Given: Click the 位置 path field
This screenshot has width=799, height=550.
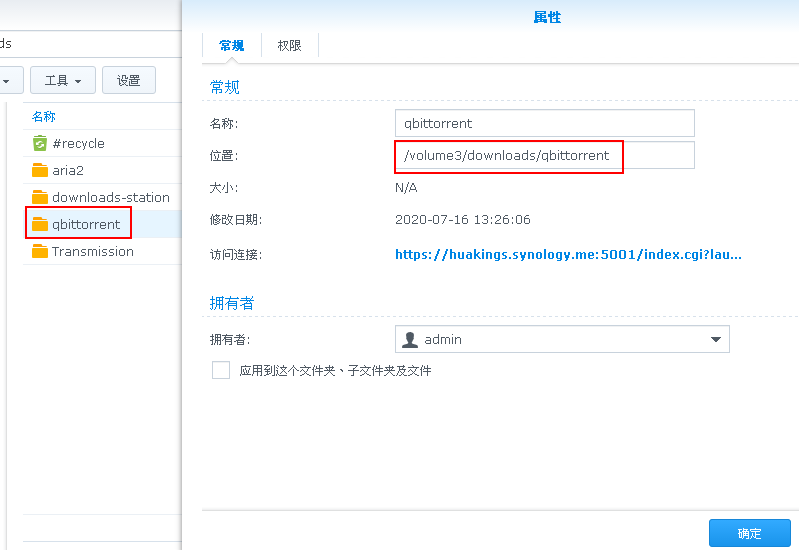Looking at the screenshot, I should [545, 155].
